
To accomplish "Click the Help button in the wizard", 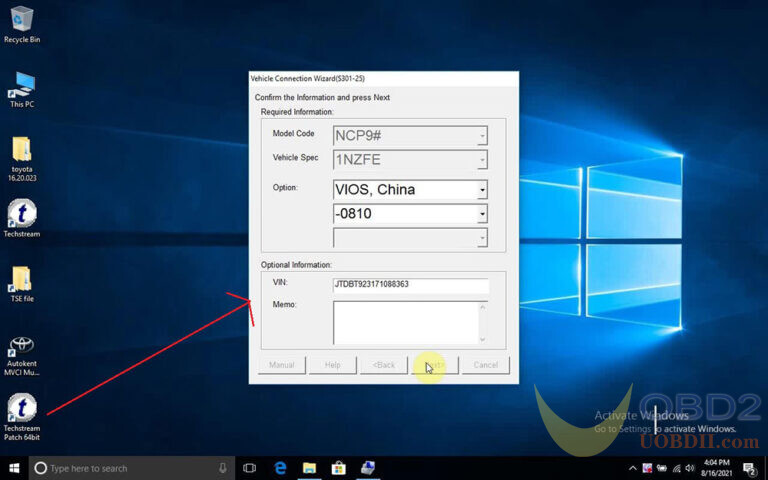I will click(333, 365).
